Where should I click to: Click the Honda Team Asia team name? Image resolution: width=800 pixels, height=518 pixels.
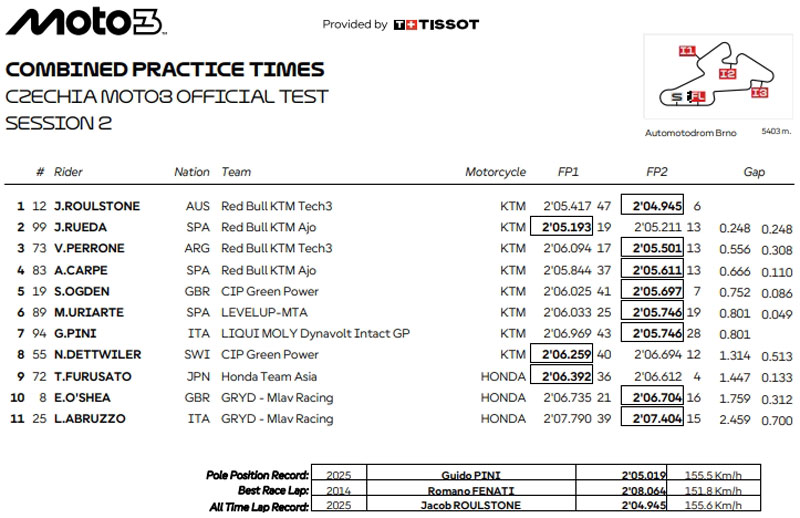pyautogui.click(x=264, y=376)
